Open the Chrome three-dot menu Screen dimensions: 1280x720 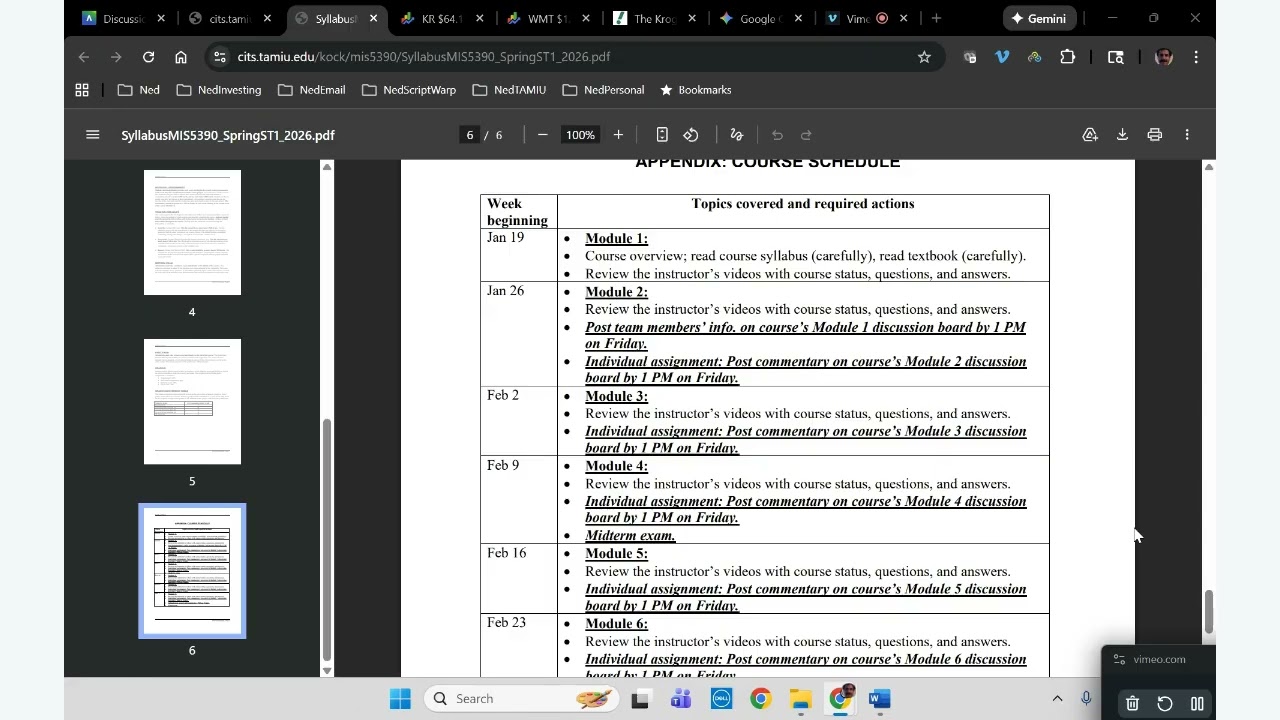(x=1196, y=57)
